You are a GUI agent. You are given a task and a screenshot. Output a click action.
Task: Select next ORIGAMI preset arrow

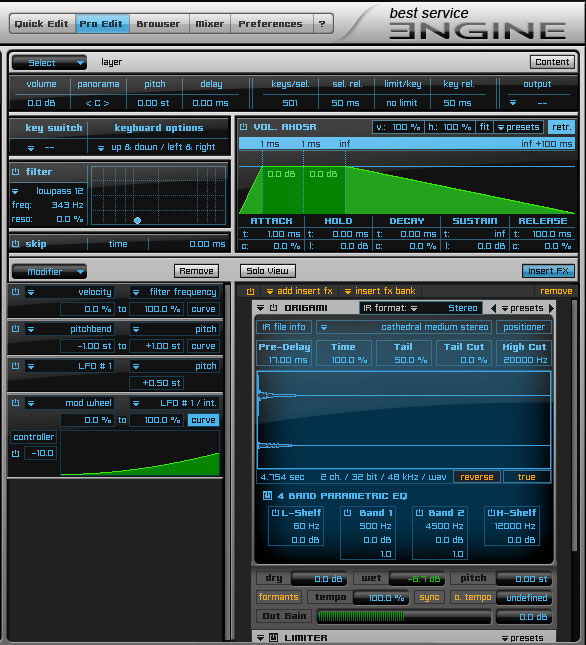click(x=551, y=308)
